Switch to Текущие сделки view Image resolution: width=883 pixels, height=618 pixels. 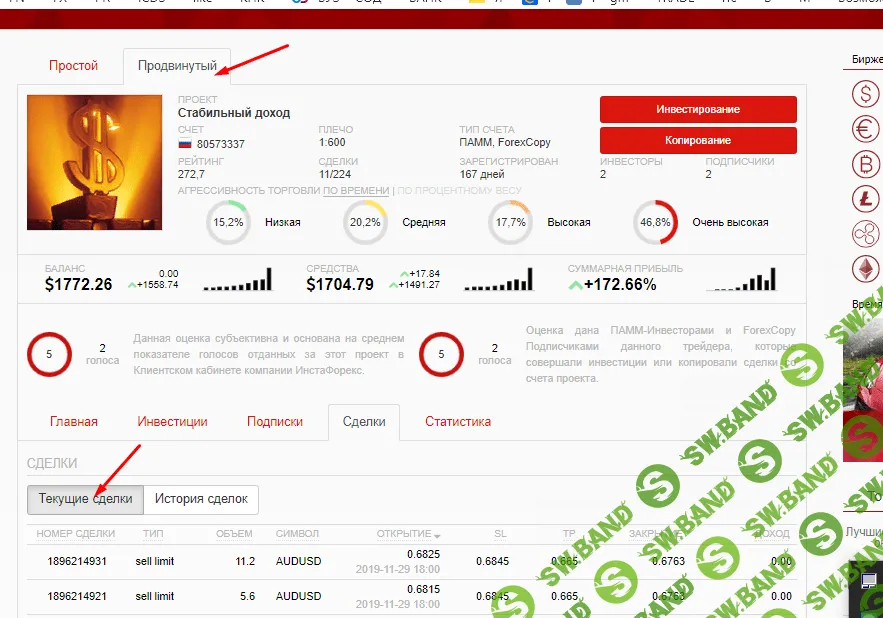(x=85, y=499)
